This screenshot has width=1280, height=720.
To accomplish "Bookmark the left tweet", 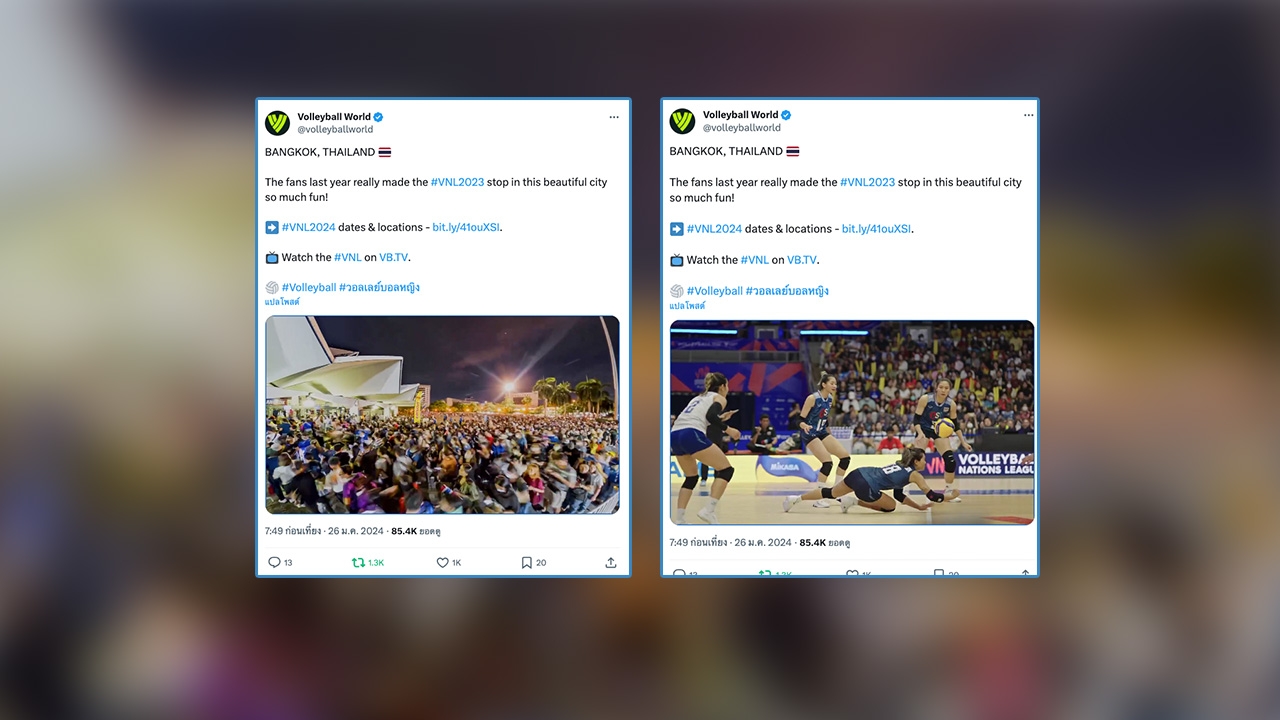I will (x=526, y=563).
